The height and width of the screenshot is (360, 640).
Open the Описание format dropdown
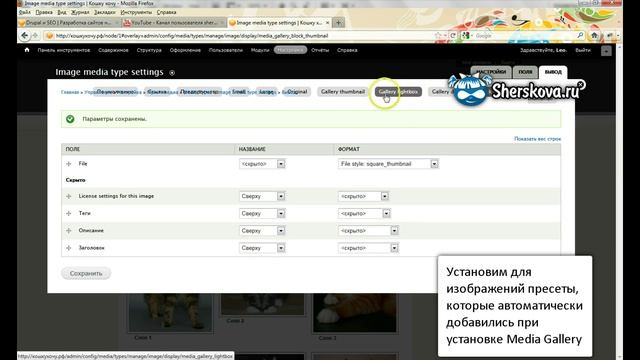(368, 231)
